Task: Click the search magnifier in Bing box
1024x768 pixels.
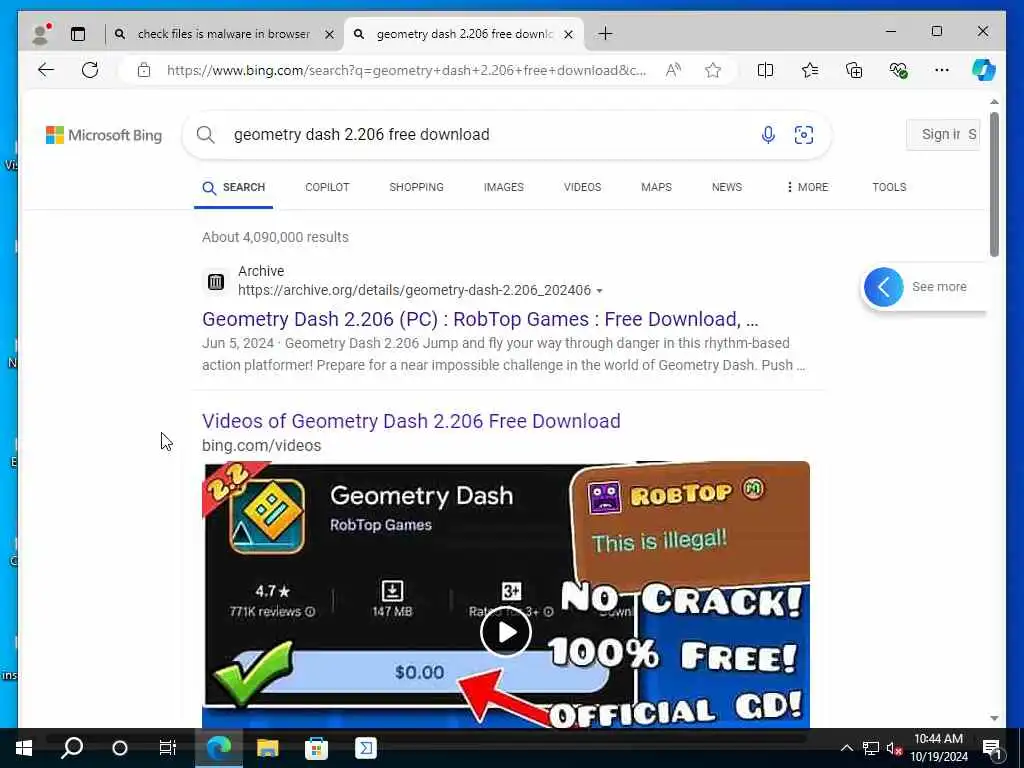Action: [x=206, y=135]
